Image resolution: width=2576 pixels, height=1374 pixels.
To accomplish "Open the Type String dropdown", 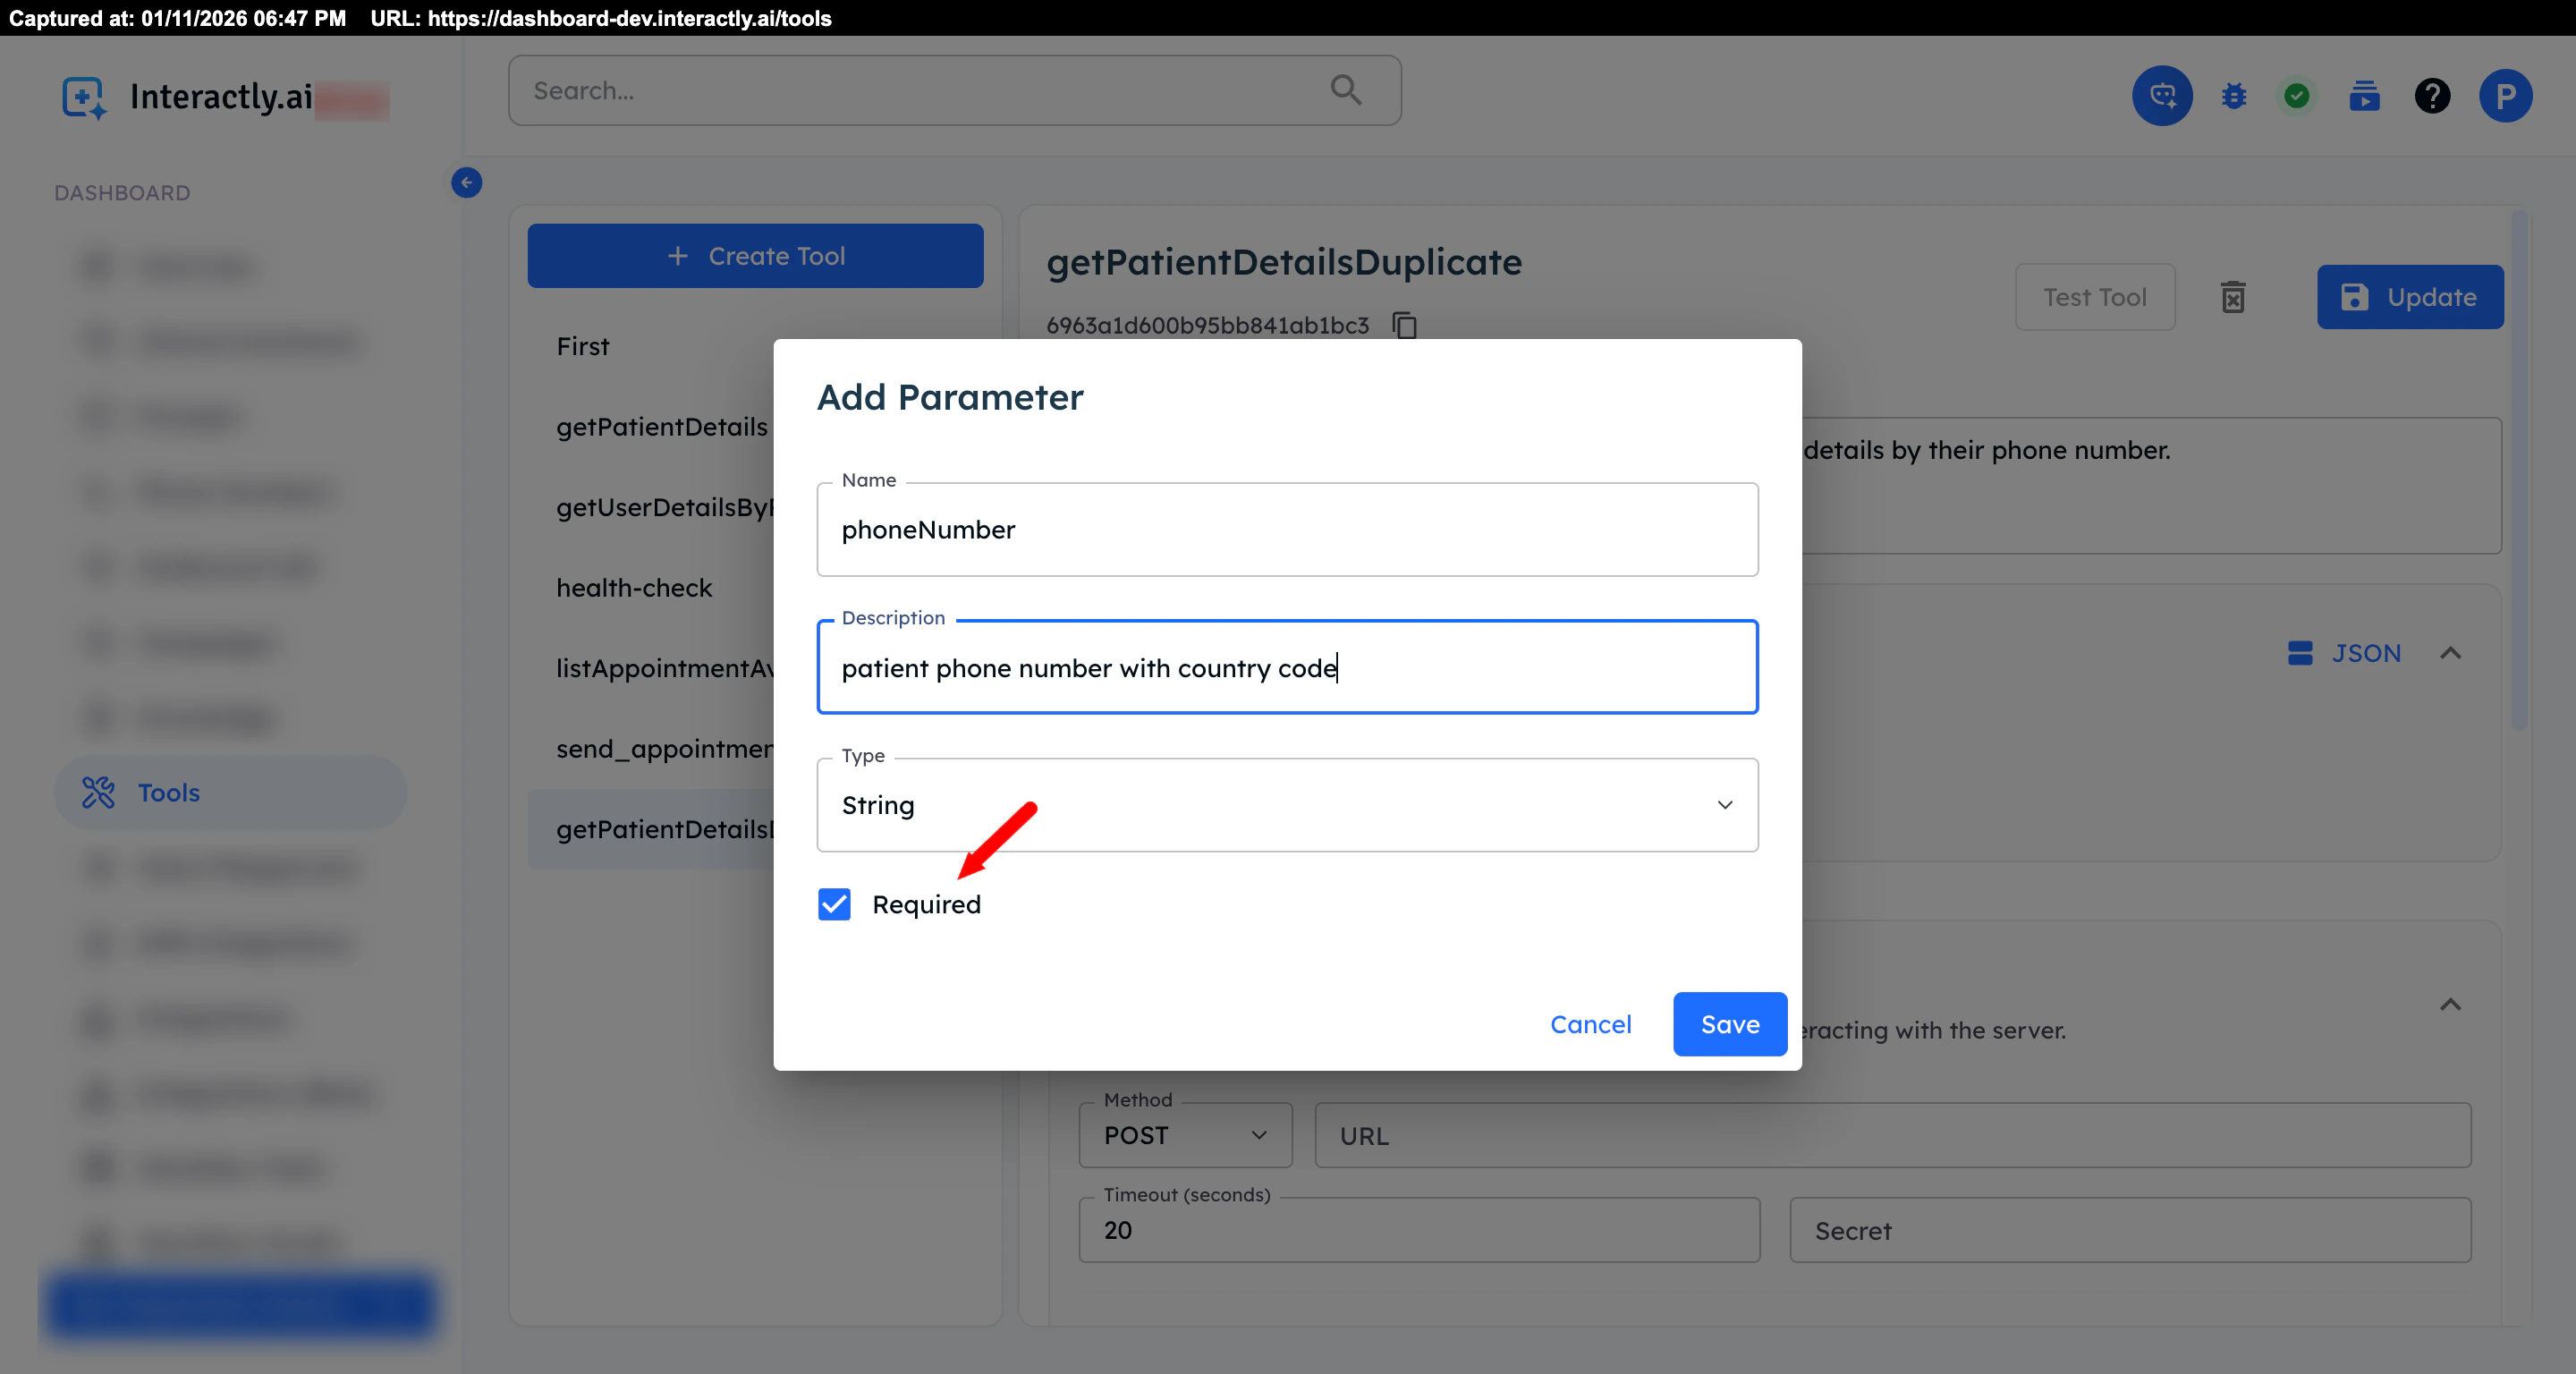I will (1287, 805).
